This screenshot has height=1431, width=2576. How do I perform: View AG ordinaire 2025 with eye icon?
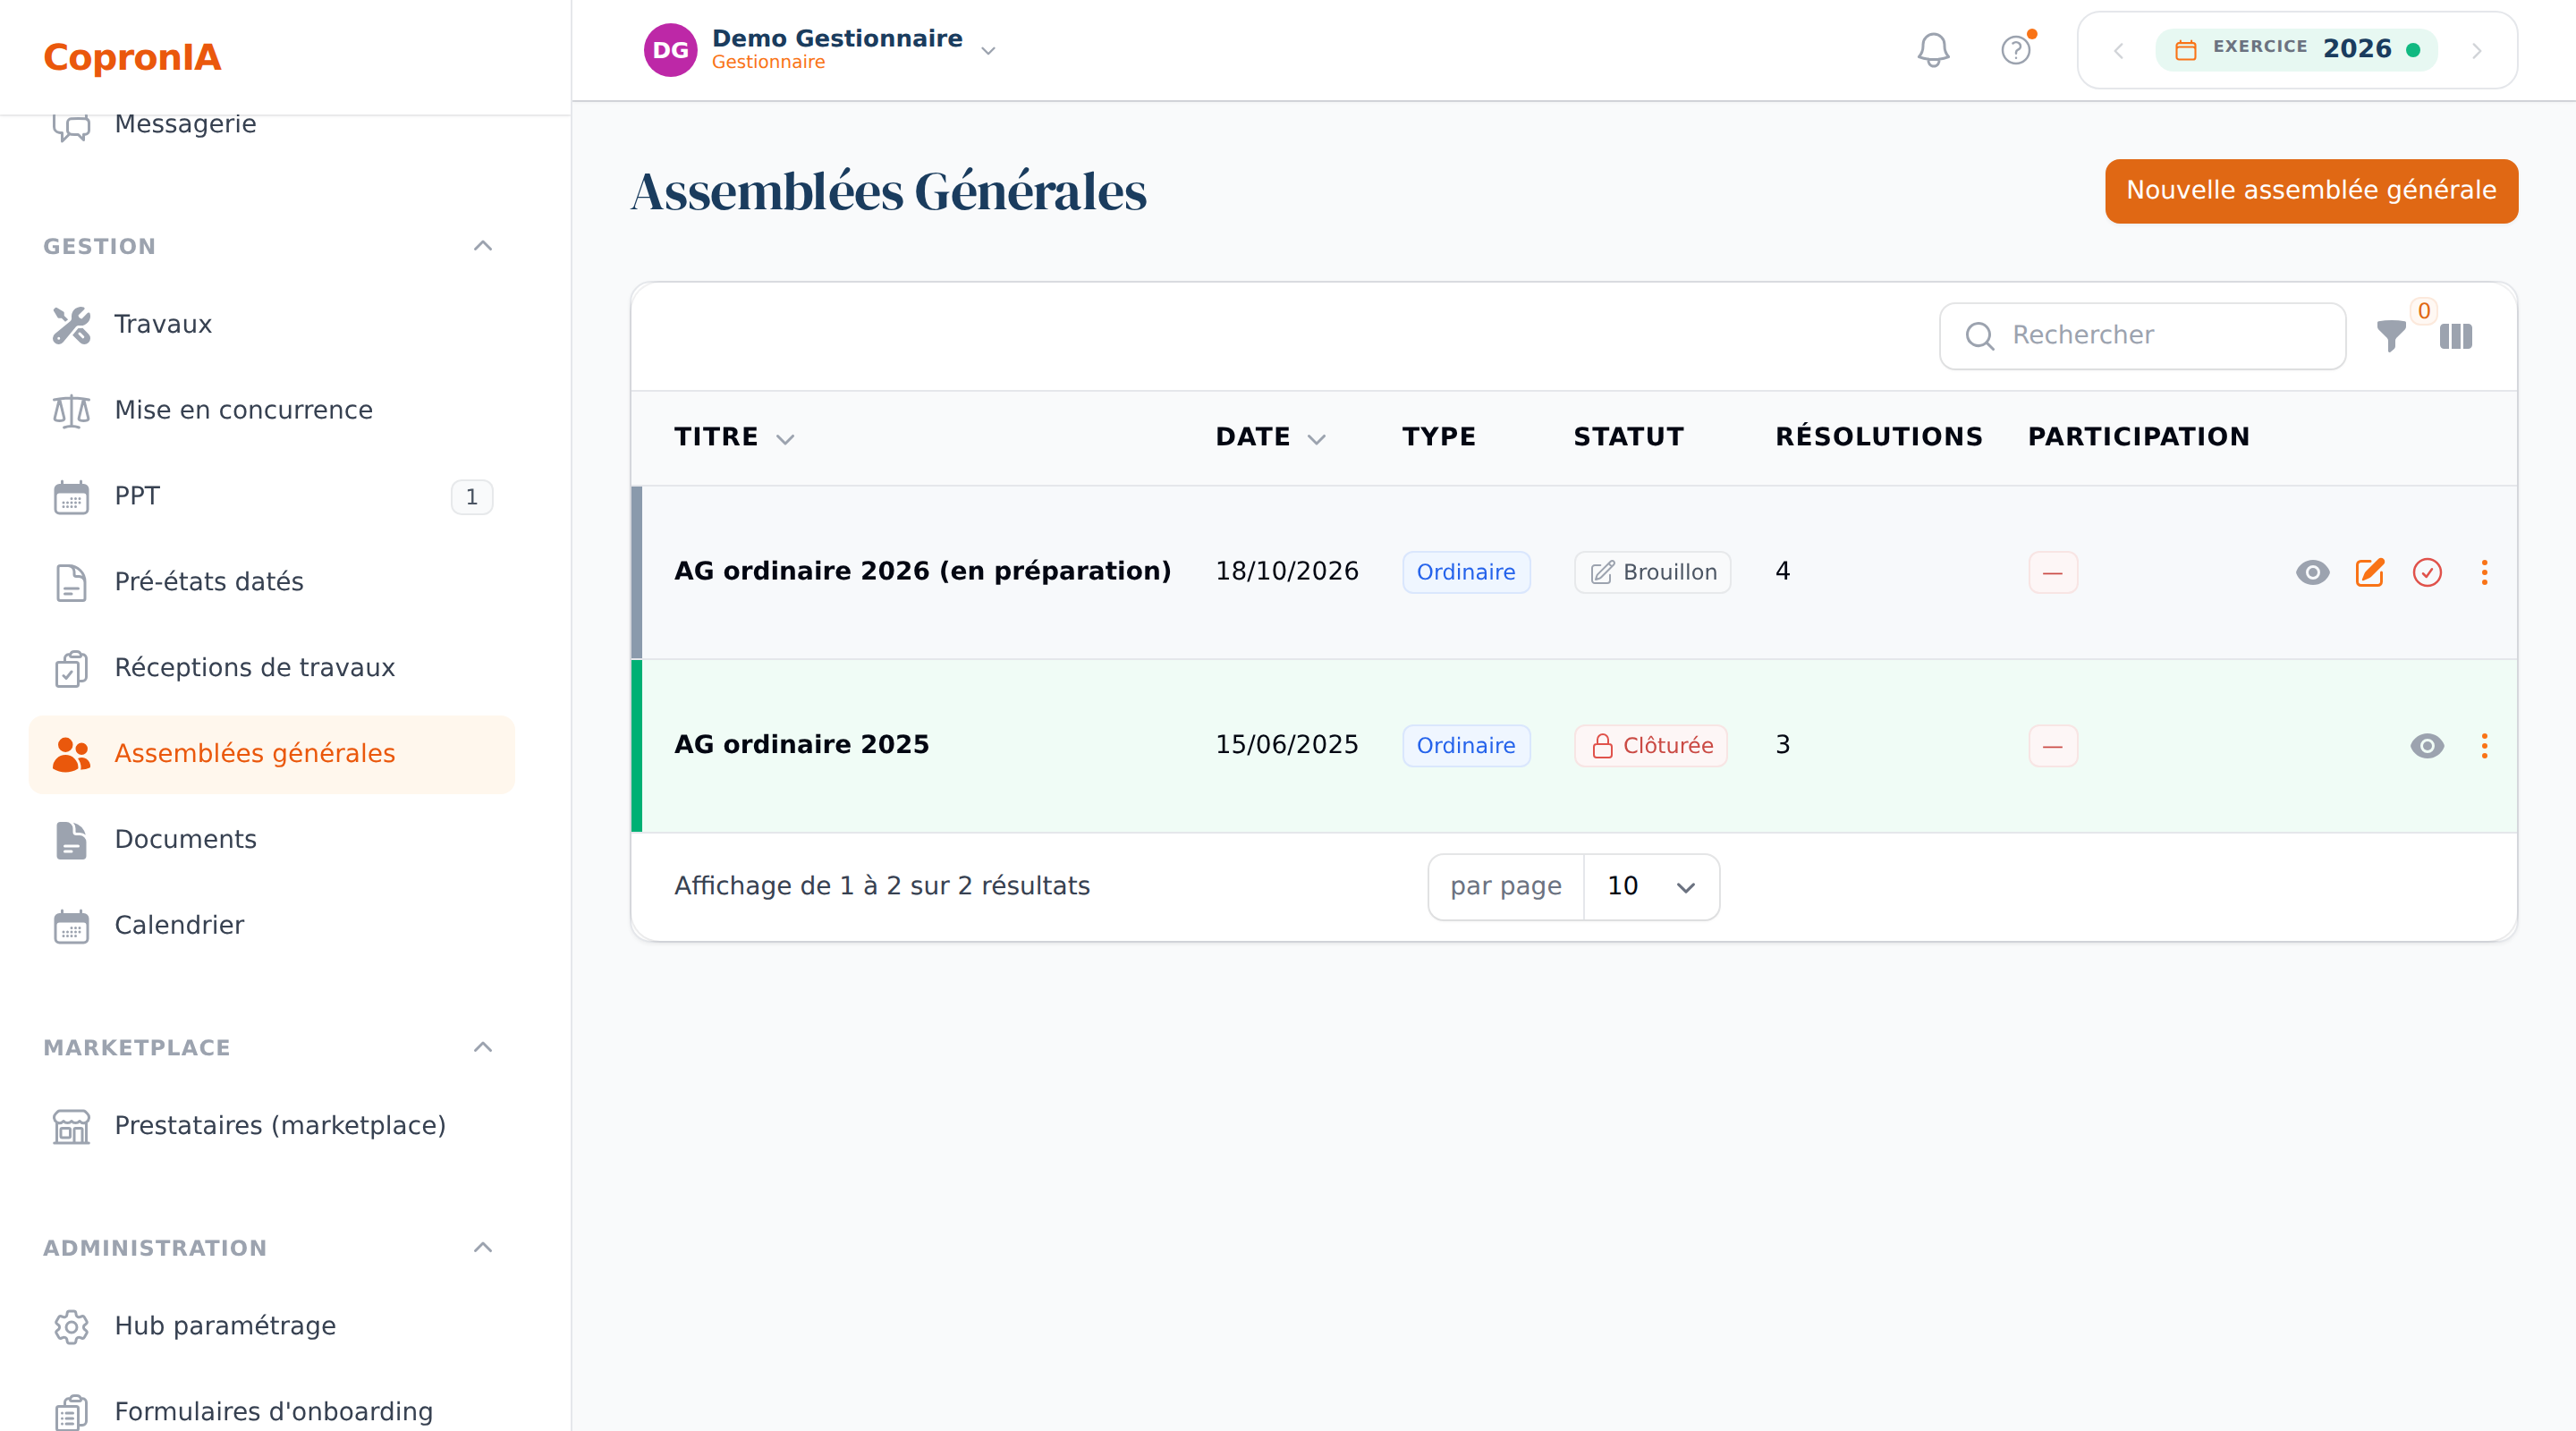click(x=2427, y=745)
